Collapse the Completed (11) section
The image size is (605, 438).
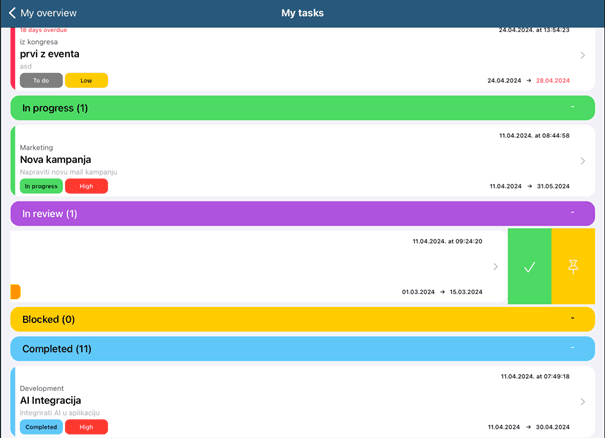coord(572,349)
